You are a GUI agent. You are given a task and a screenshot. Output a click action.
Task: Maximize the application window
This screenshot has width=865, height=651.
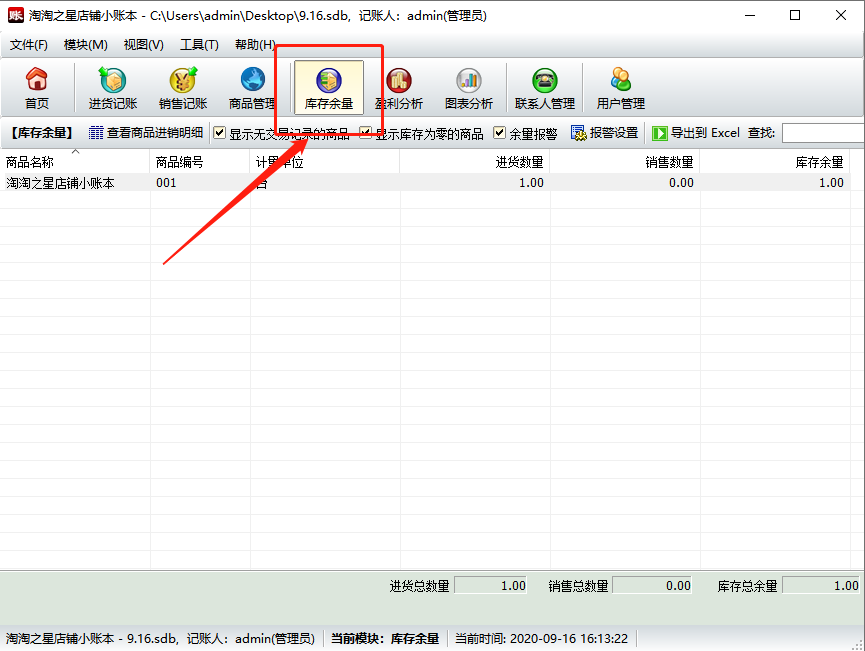click(x=794, y=15)
